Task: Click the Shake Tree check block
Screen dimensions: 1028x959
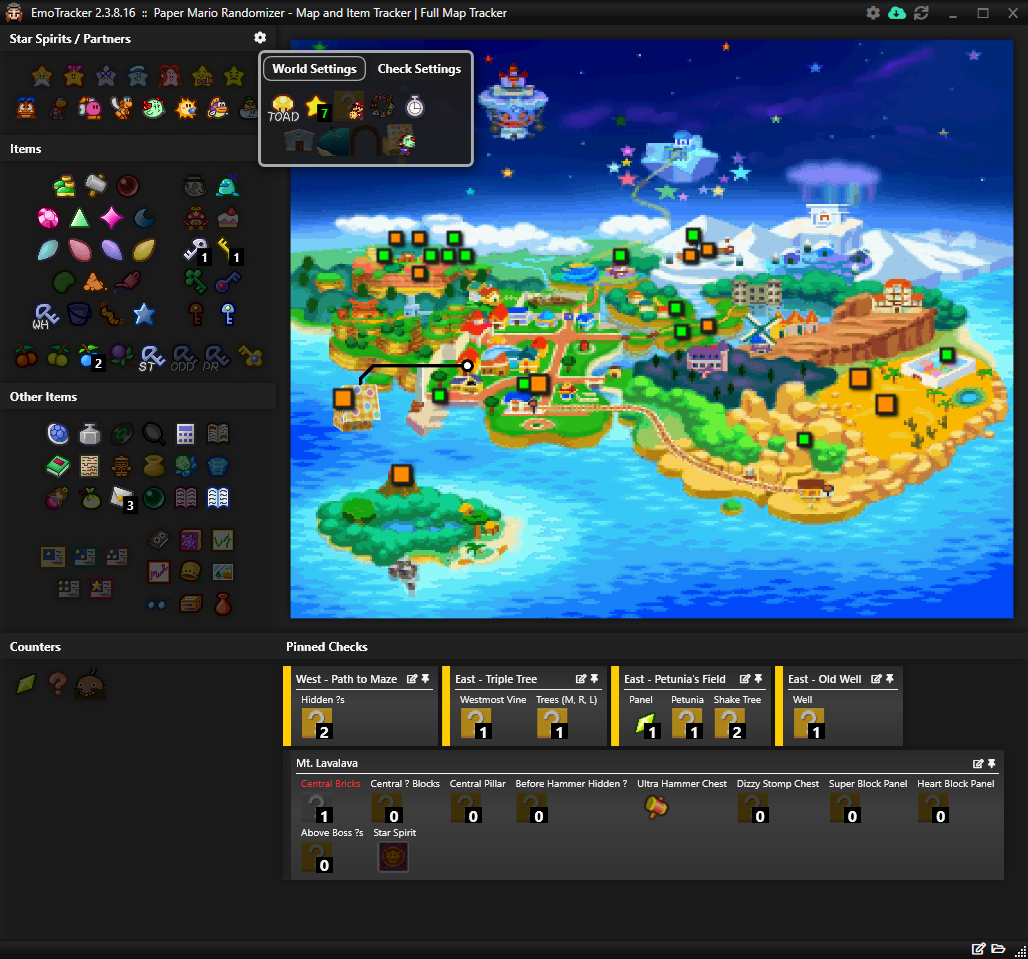Action: (730, 724)
